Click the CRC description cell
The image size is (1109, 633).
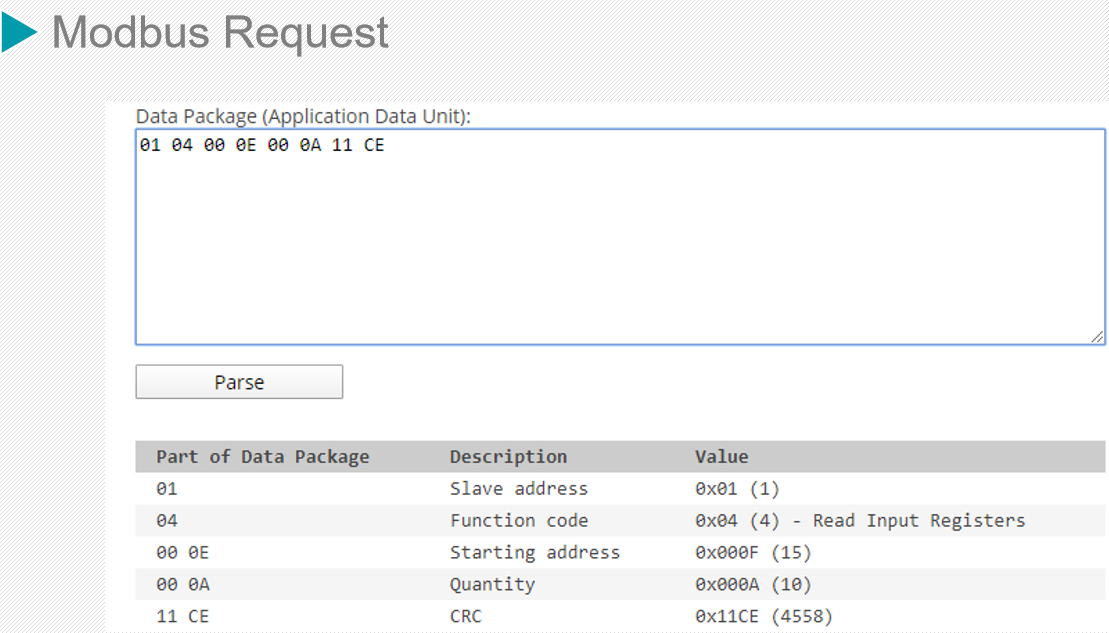(x=465, y=617)
